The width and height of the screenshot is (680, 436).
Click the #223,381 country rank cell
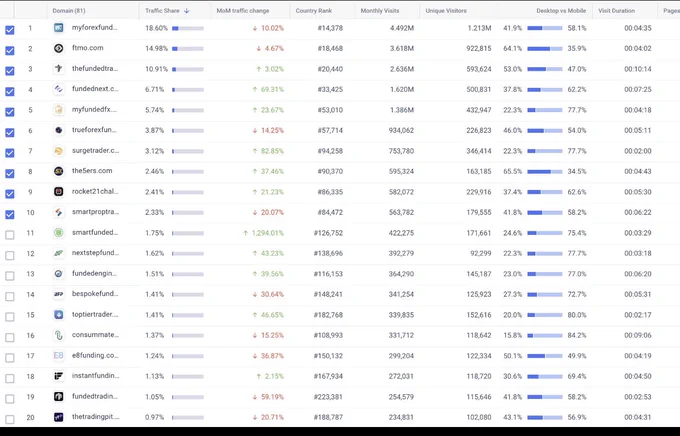(x=328, y=397)
